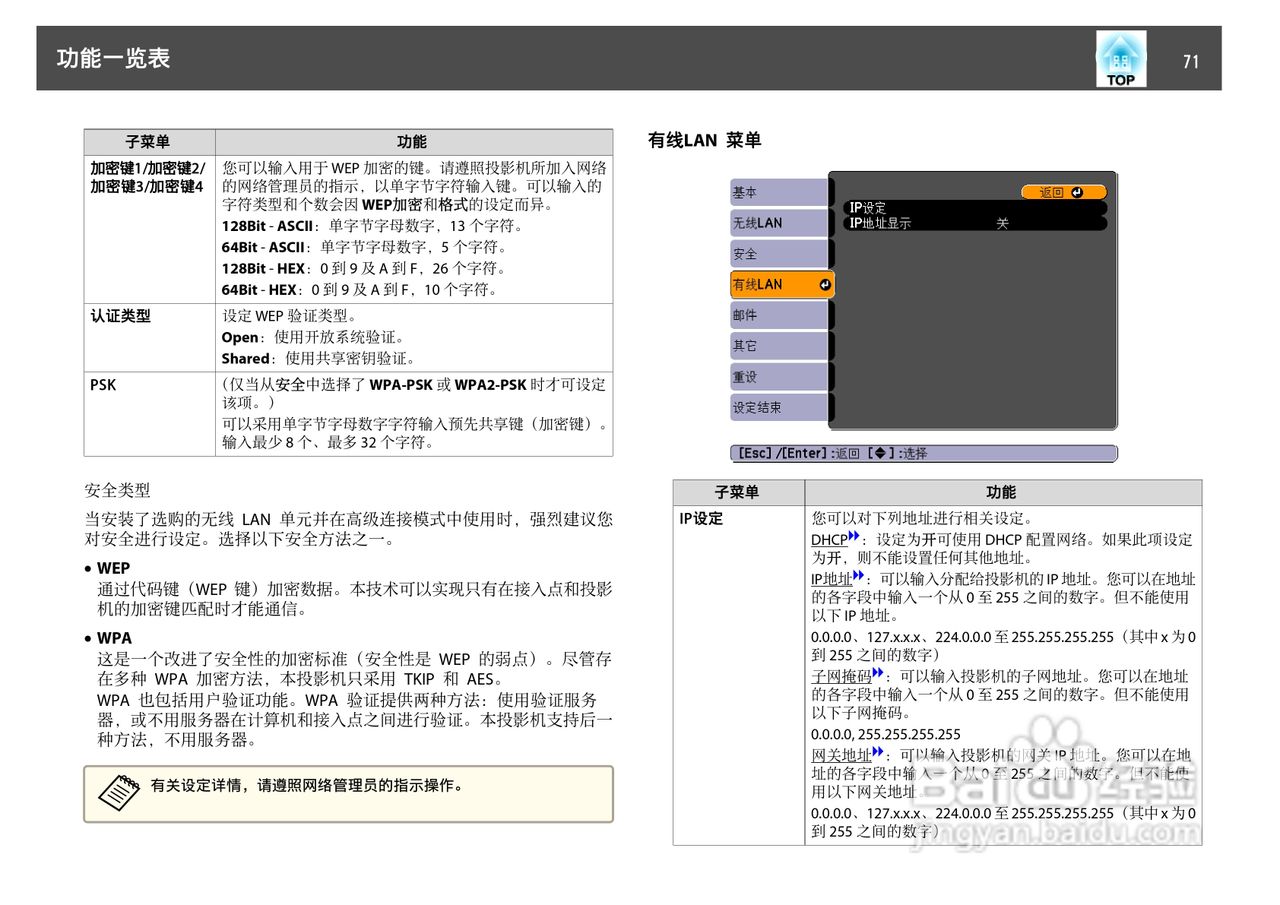Click the 128Bit - ASCII line
This screenshot has width=1280, height=905.
point(372,226)
